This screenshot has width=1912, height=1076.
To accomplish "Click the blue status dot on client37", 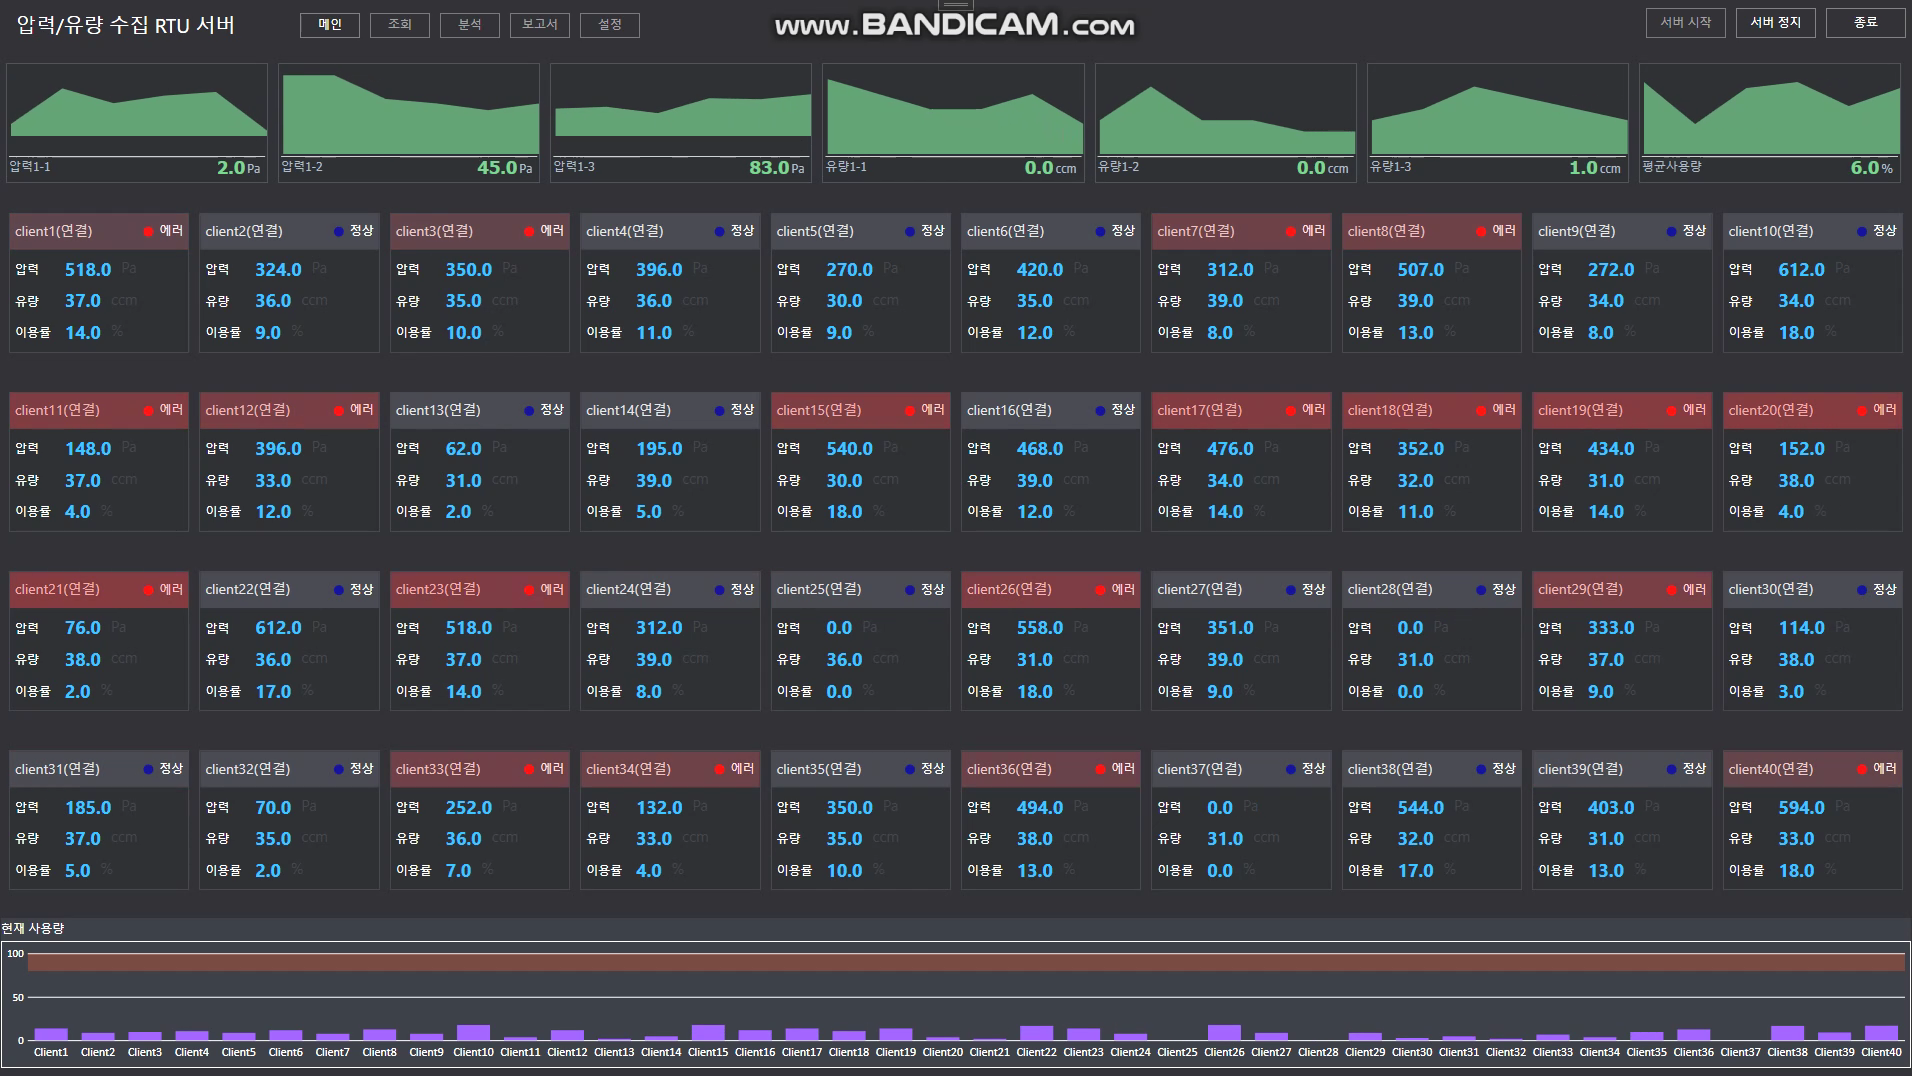I will 1291,769.
